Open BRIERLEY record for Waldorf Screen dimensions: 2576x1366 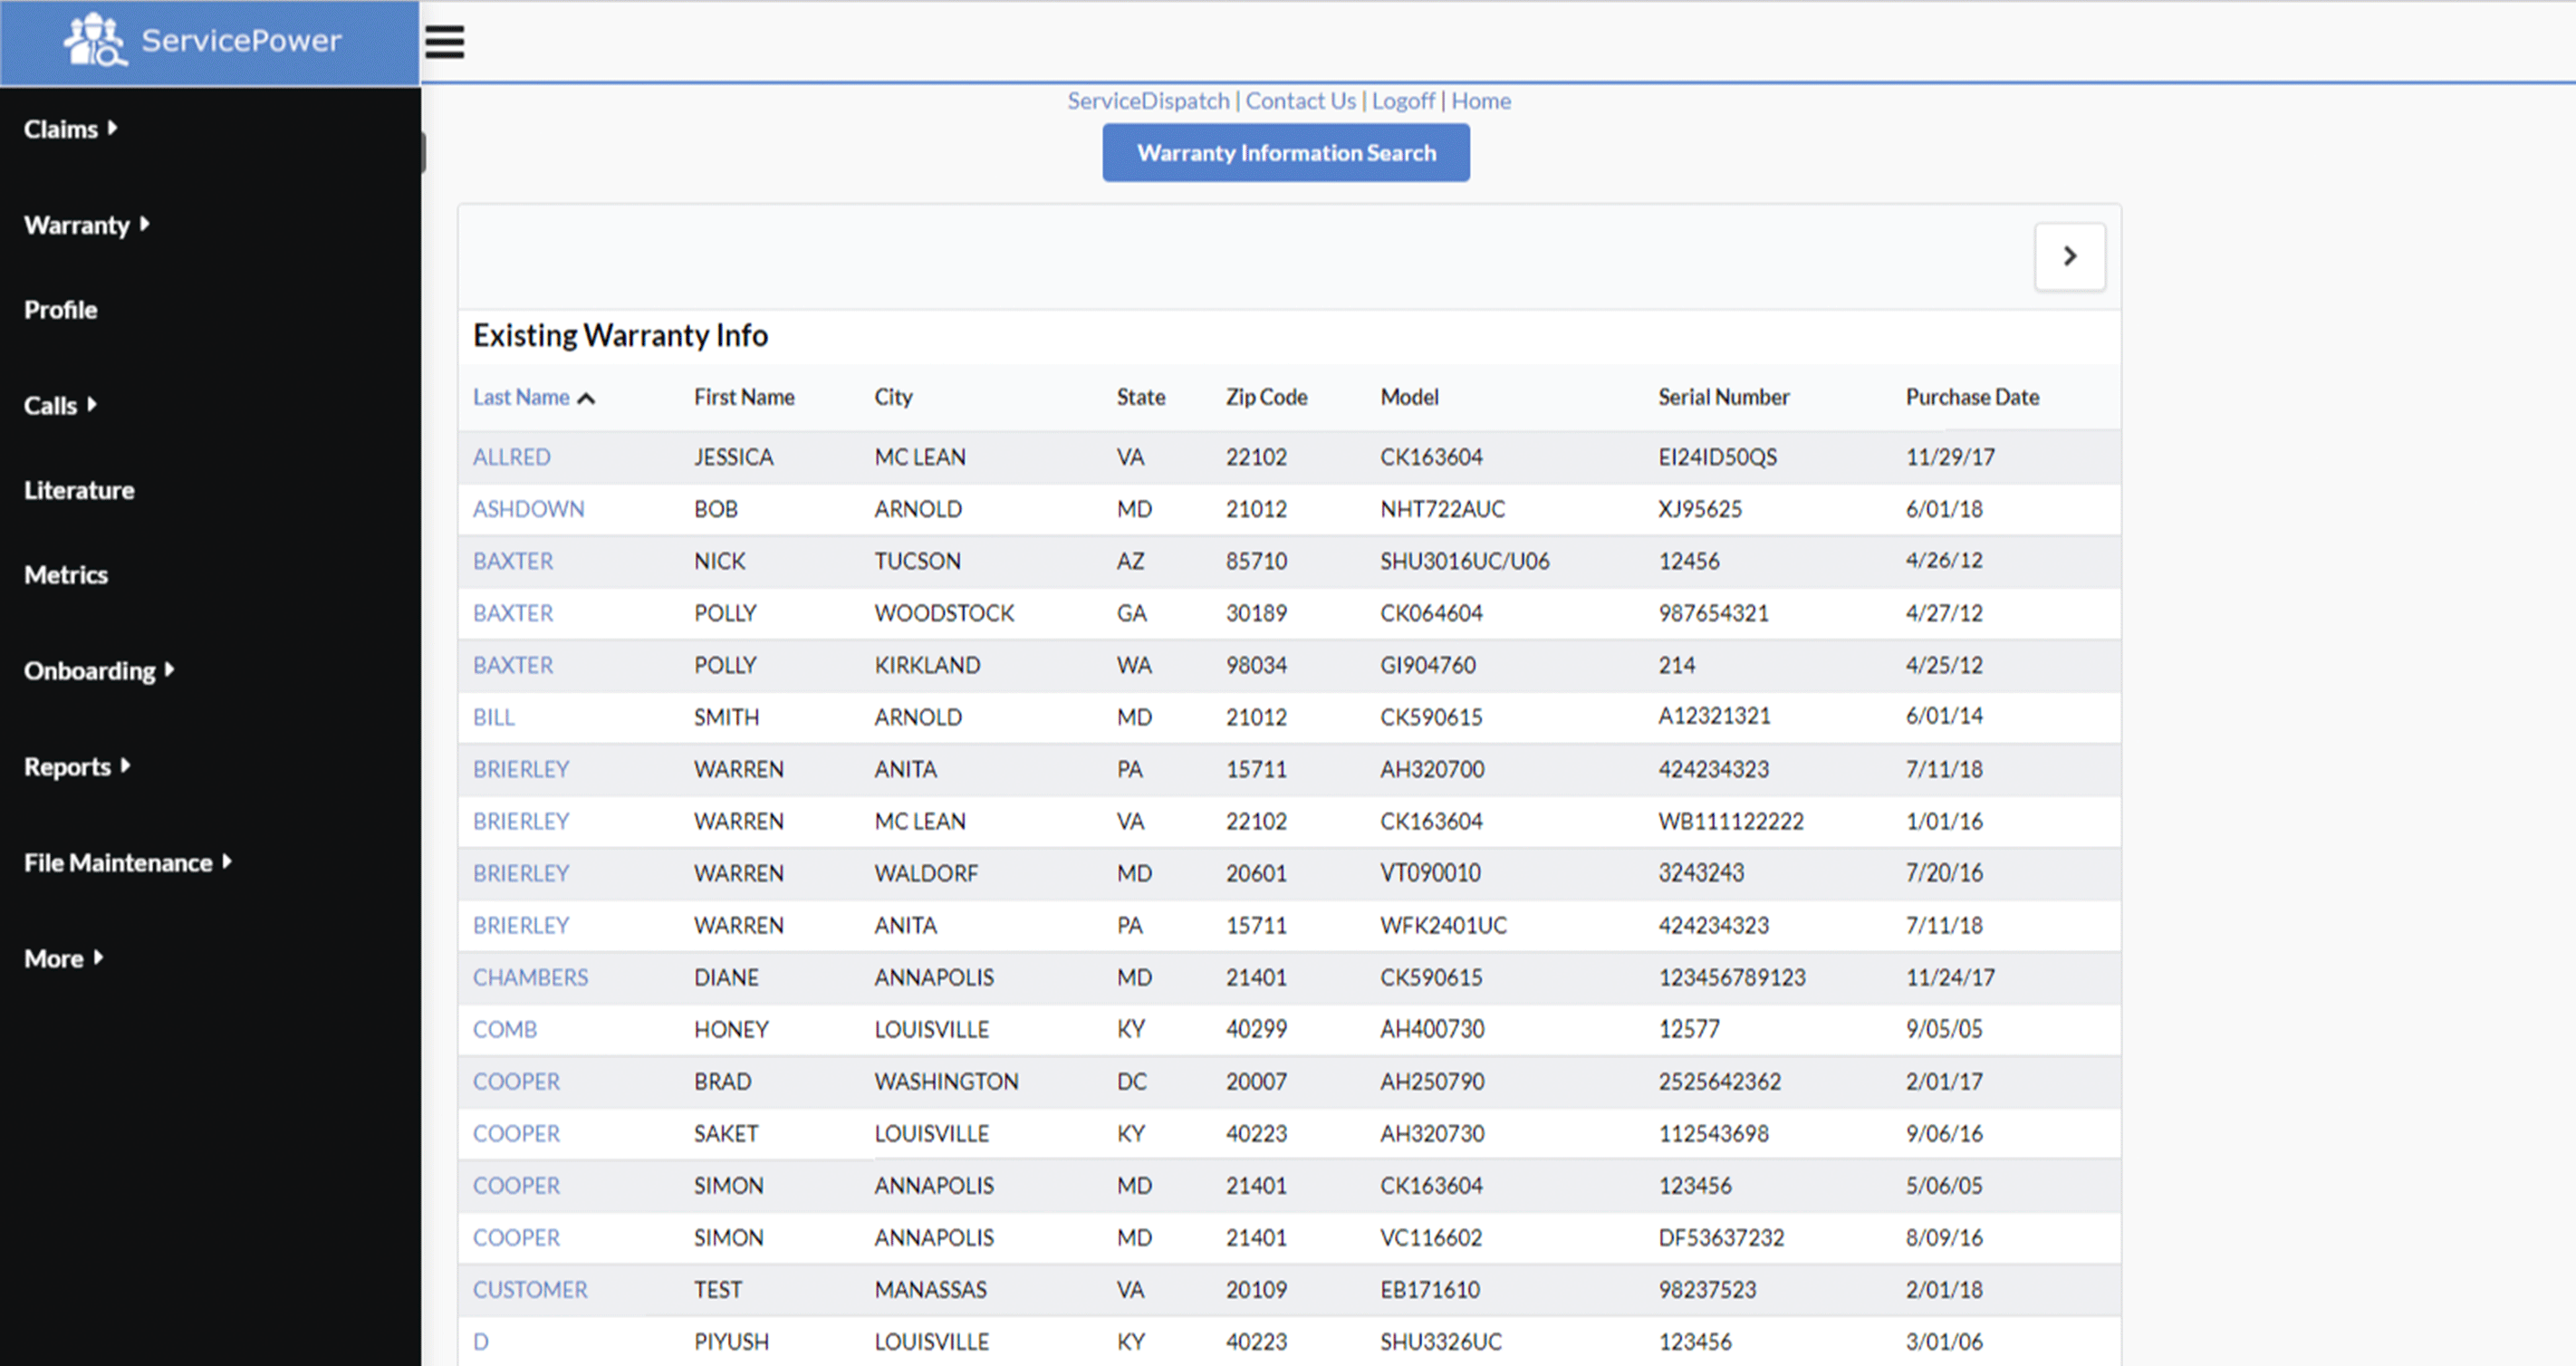click(x=520, y=873)
